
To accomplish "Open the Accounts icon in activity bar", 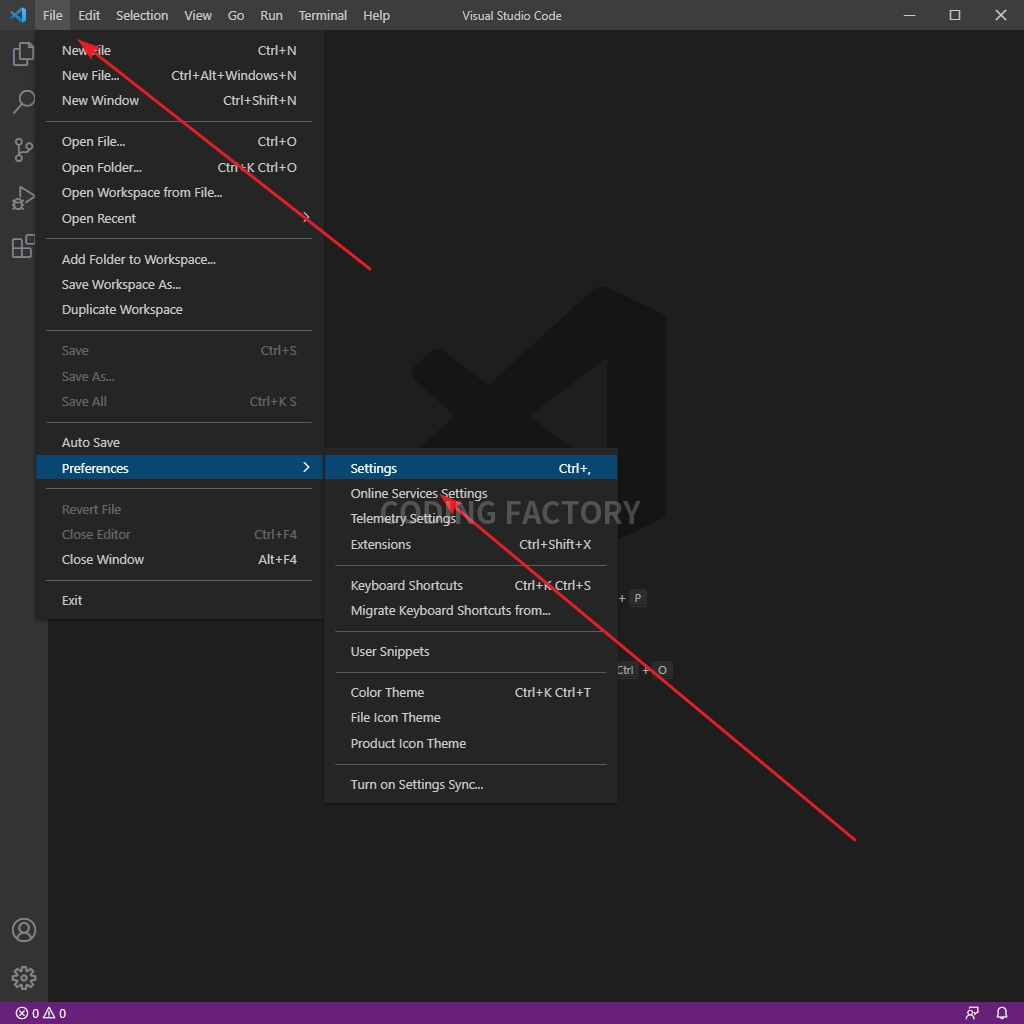I will (x=24, y=930).
